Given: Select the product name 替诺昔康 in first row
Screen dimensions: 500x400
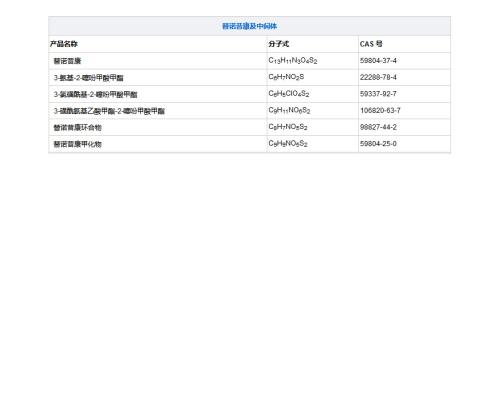Looking at the screenshot, I should [67, 61].
